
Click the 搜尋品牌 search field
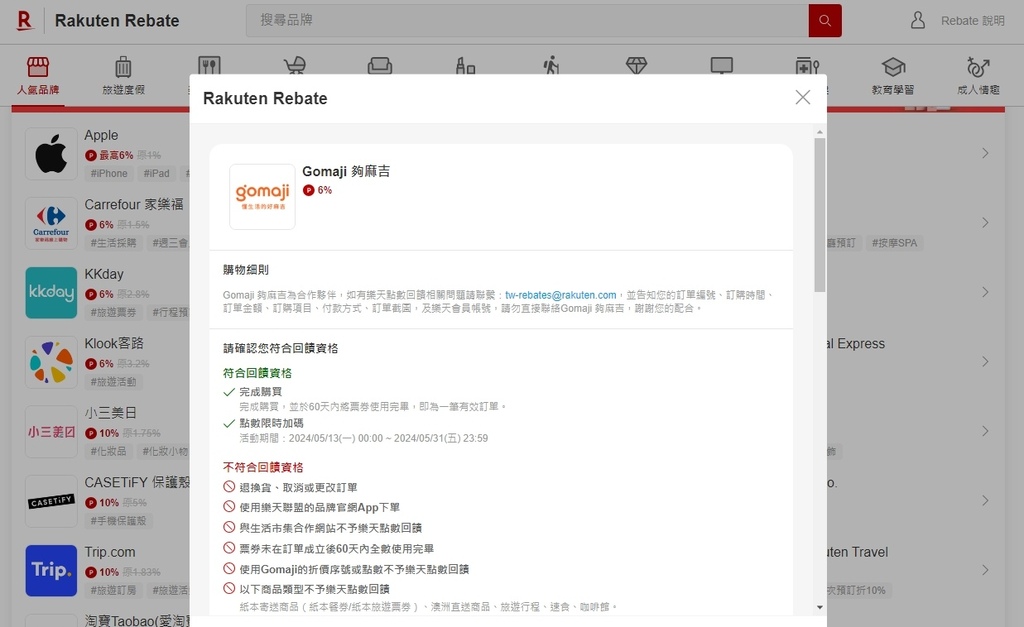[x=527, y=20]
